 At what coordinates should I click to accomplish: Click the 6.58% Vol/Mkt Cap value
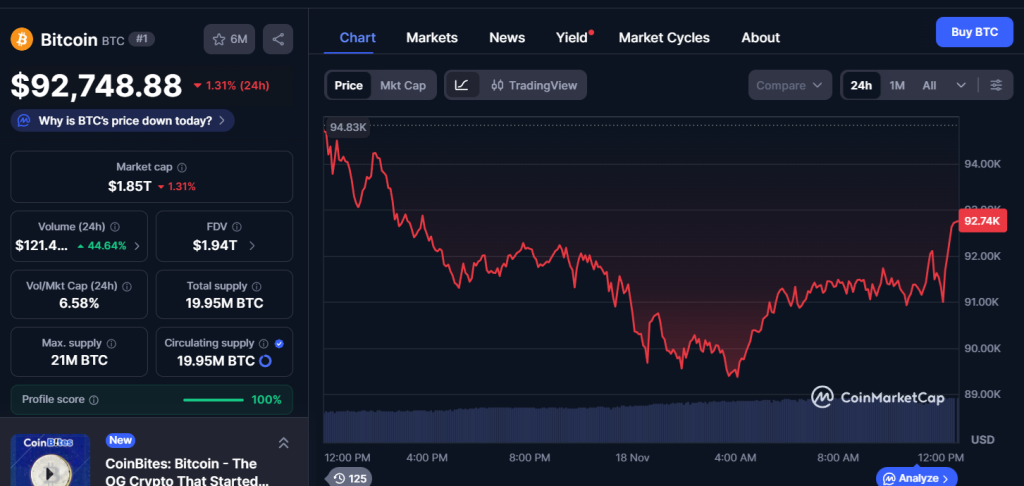[79, 304]
